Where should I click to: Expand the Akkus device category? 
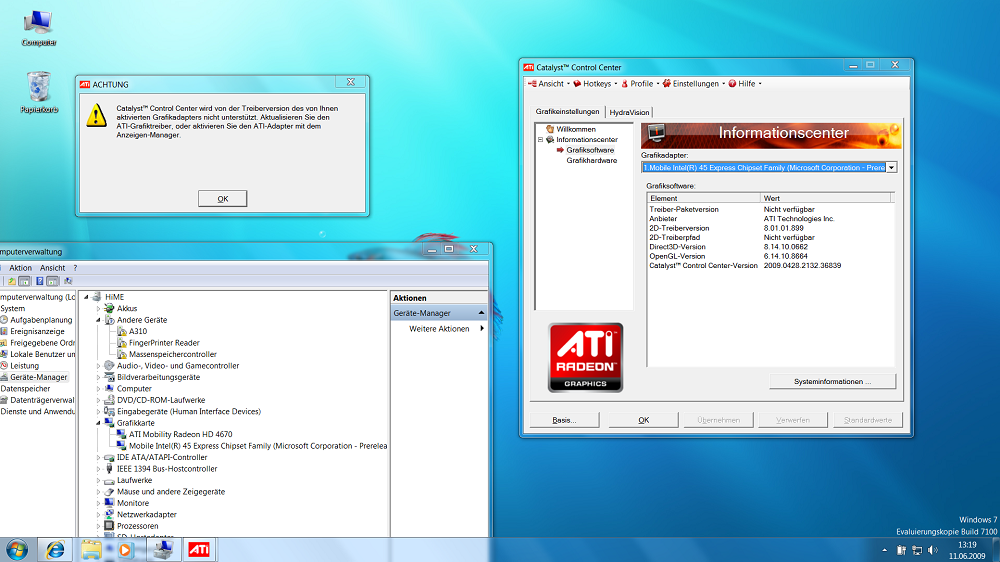[98, 309]
